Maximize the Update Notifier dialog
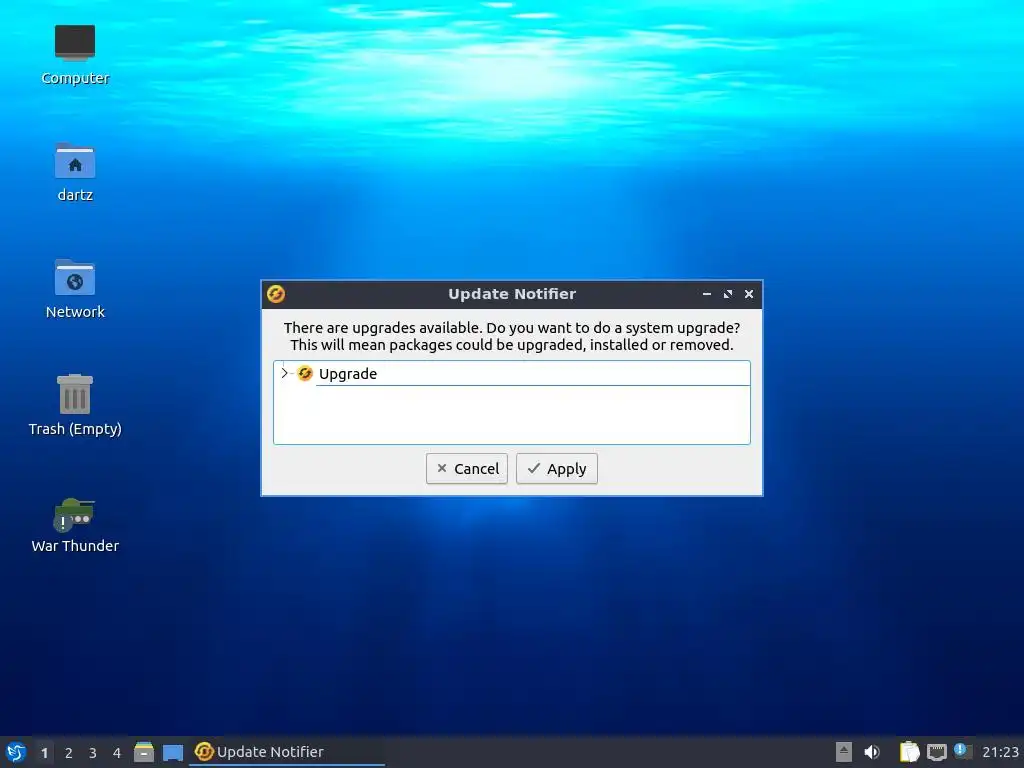The image size is (1024, 768). pyautogui.click(x=728, y=294)
